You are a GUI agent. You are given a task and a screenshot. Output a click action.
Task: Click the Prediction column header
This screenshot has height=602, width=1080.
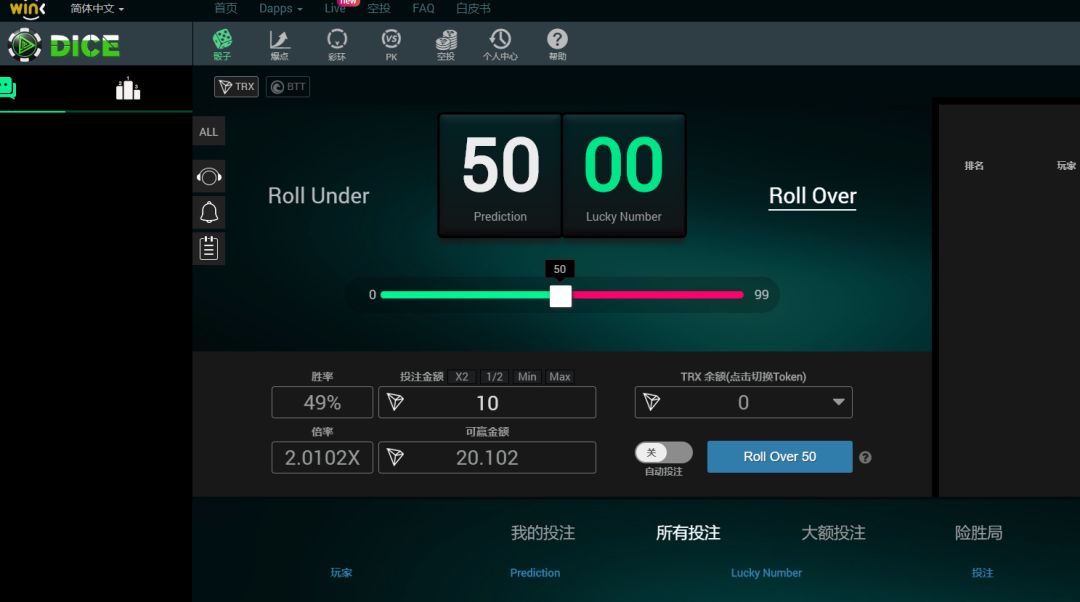coord(535,572)
